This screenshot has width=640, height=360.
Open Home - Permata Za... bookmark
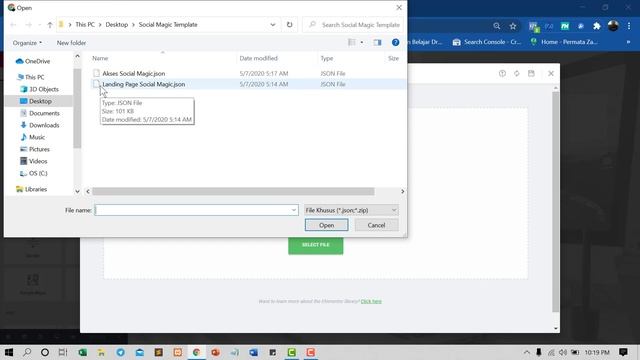pyautogui.click(x=564, y=42)
